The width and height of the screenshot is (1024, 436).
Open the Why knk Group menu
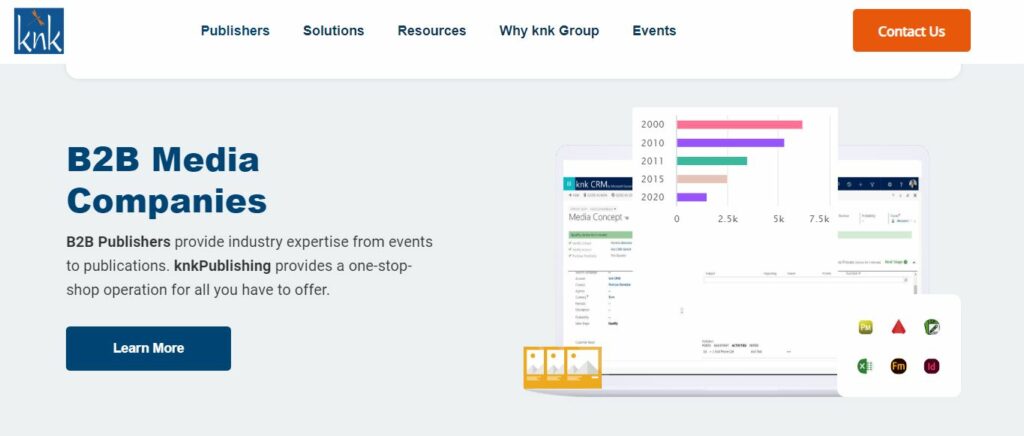coord(549,31)
